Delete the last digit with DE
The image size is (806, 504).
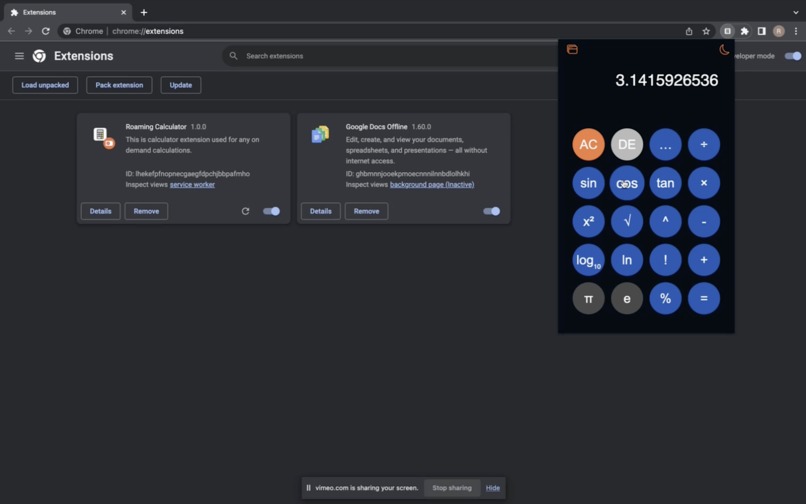[627, 145]
